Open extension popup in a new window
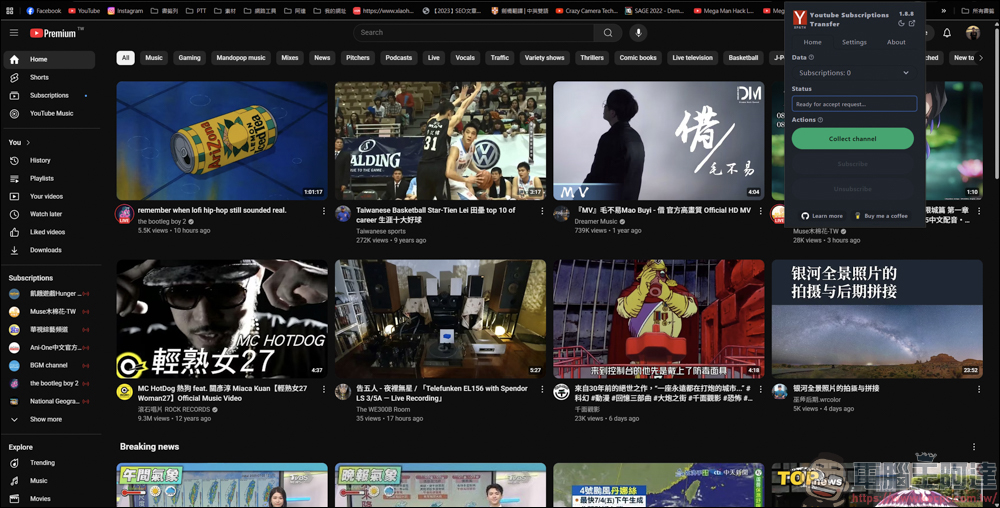 click(x=911, y=23)
